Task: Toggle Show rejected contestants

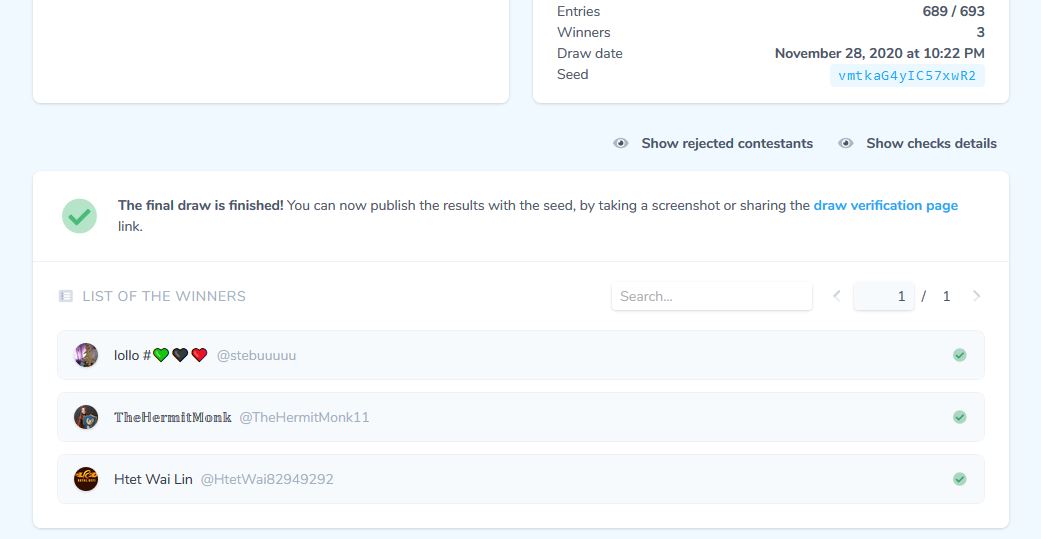Action: click(x=712, y=143)
